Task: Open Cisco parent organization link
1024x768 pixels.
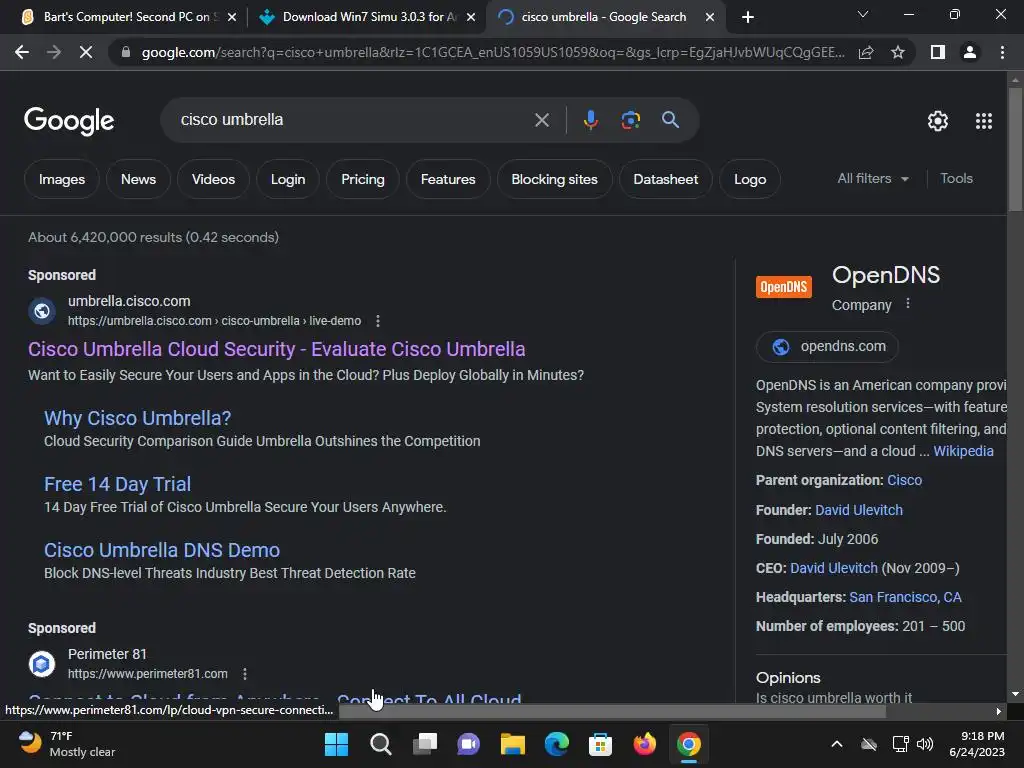Action: 904,480
